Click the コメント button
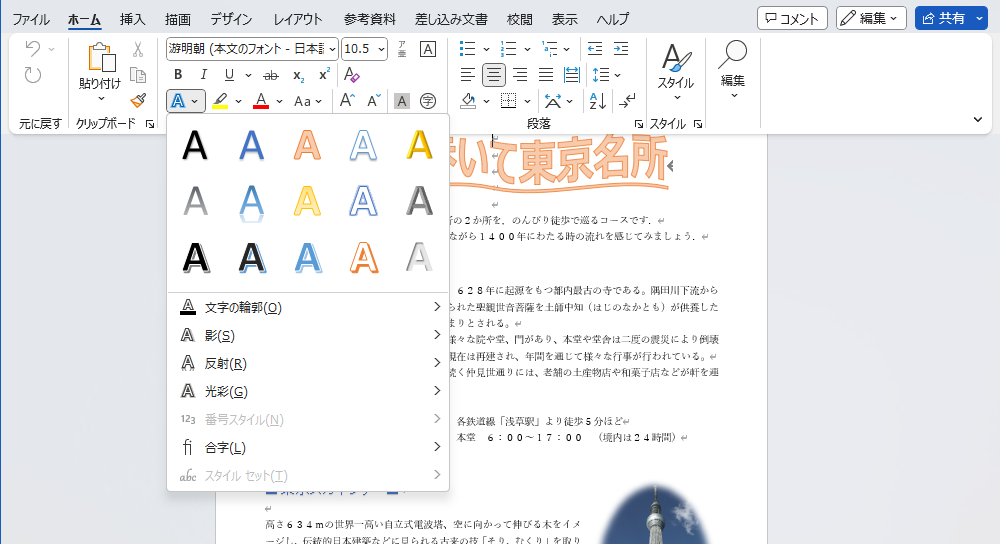Screen dimensions: 1000x544 tap(792, 18)
